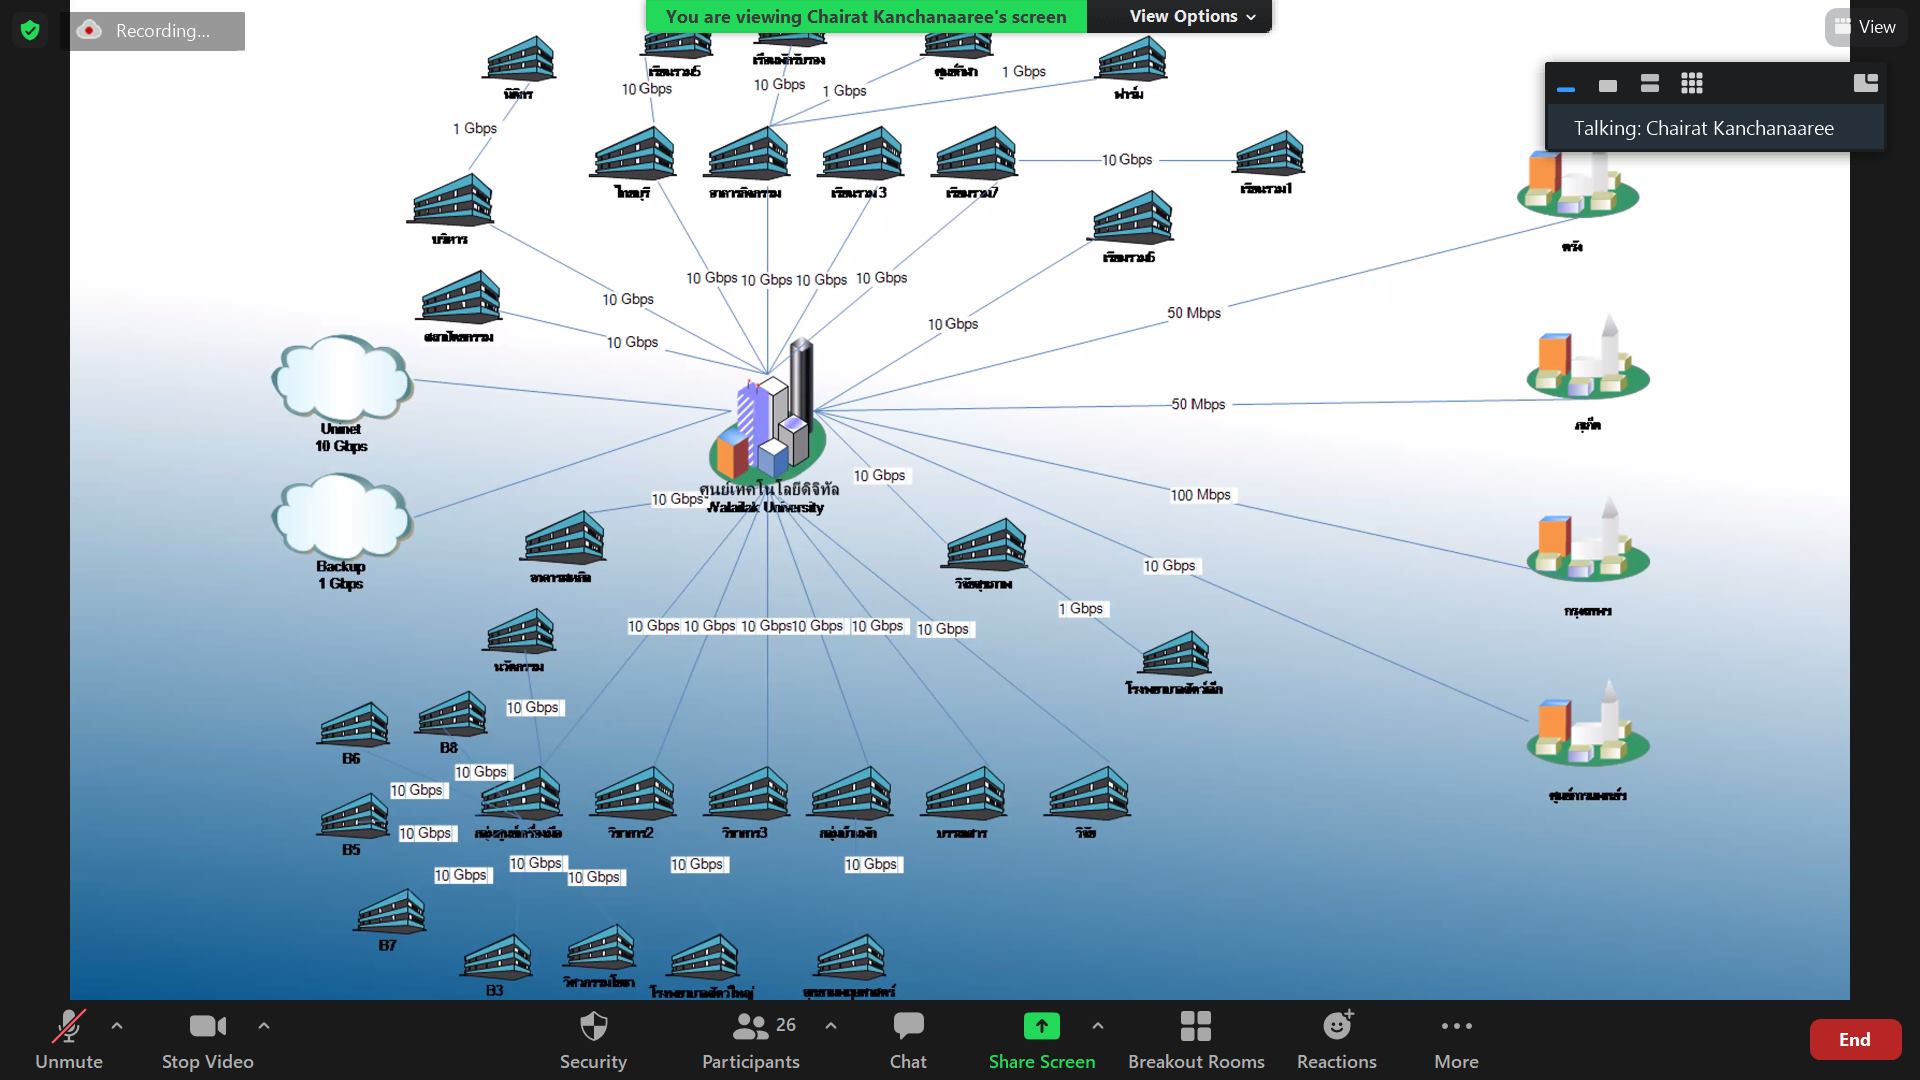The height and width of the screenshot is (1080, 1920).
Task: Expand Share Screen options chevron
Action: pyautogui.click(x=1098, y=1026)
